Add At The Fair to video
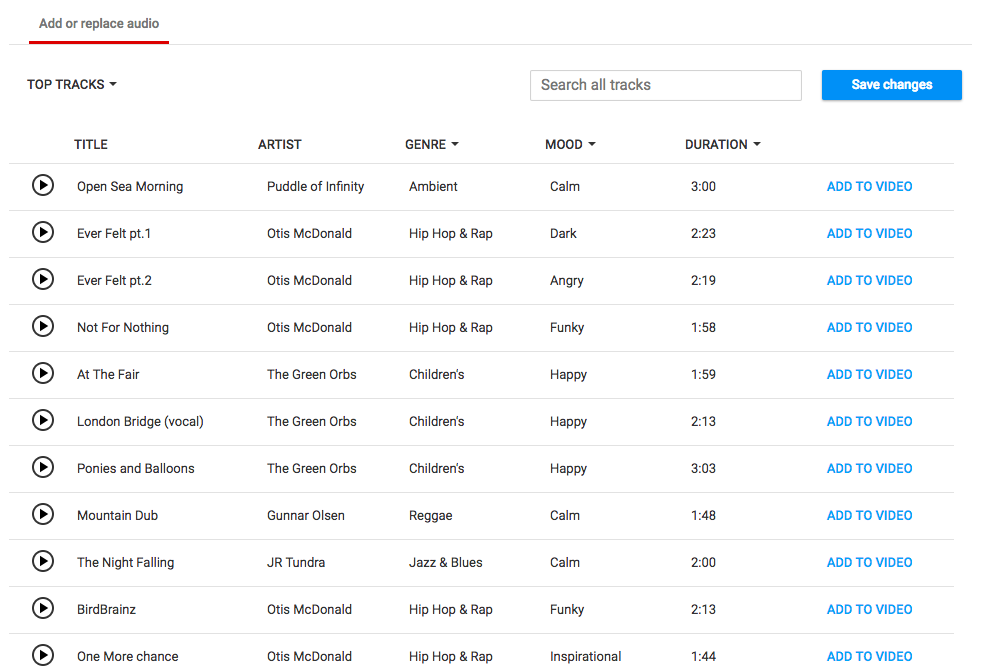The width and height of the screenshot is (989, 671). pyautogui.click(x=869, y=375)
